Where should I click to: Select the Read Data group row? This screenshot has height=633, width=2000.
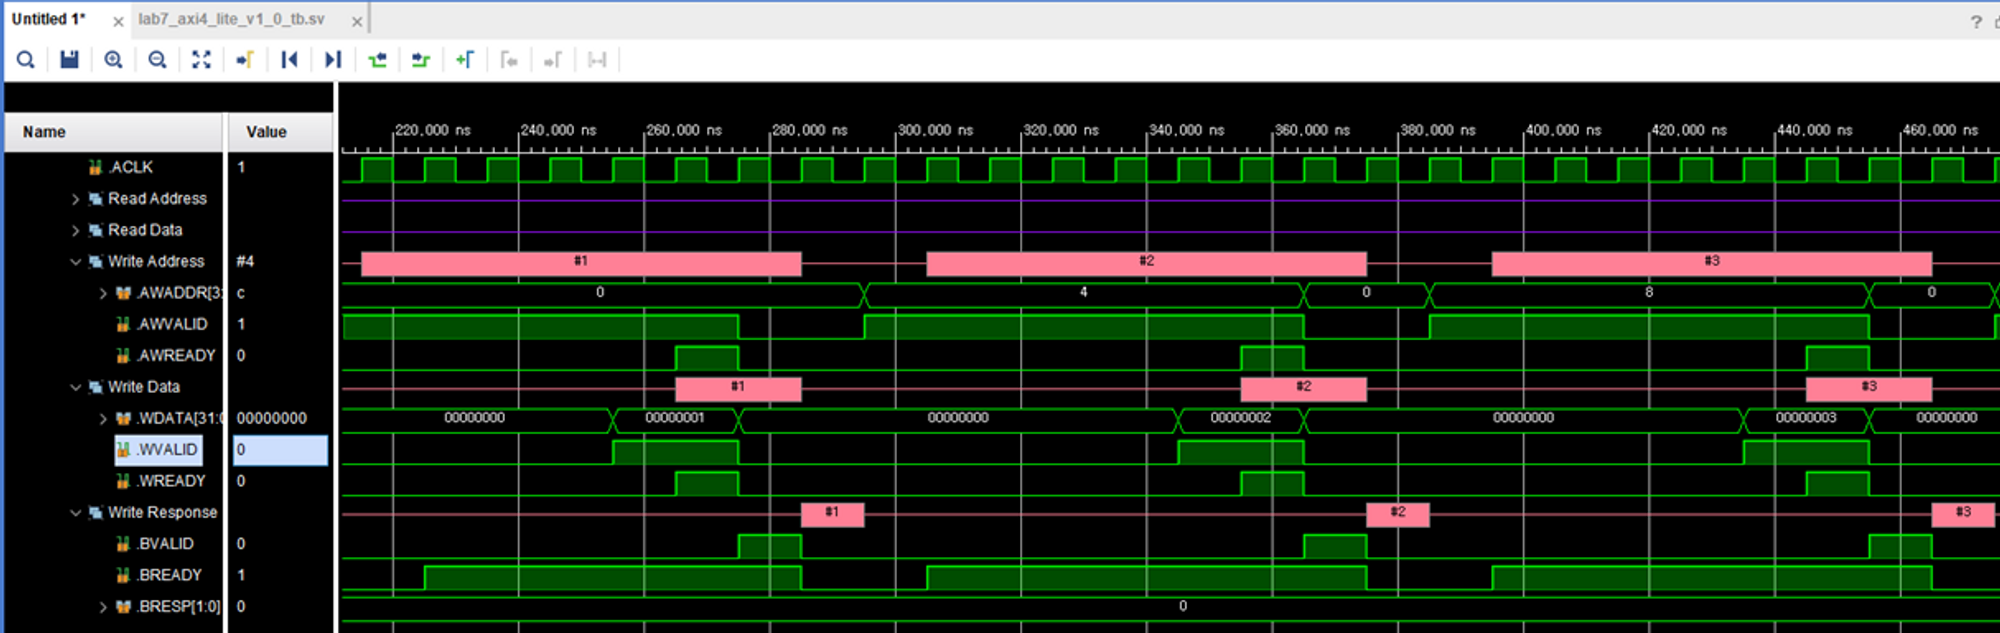(145, 230)
